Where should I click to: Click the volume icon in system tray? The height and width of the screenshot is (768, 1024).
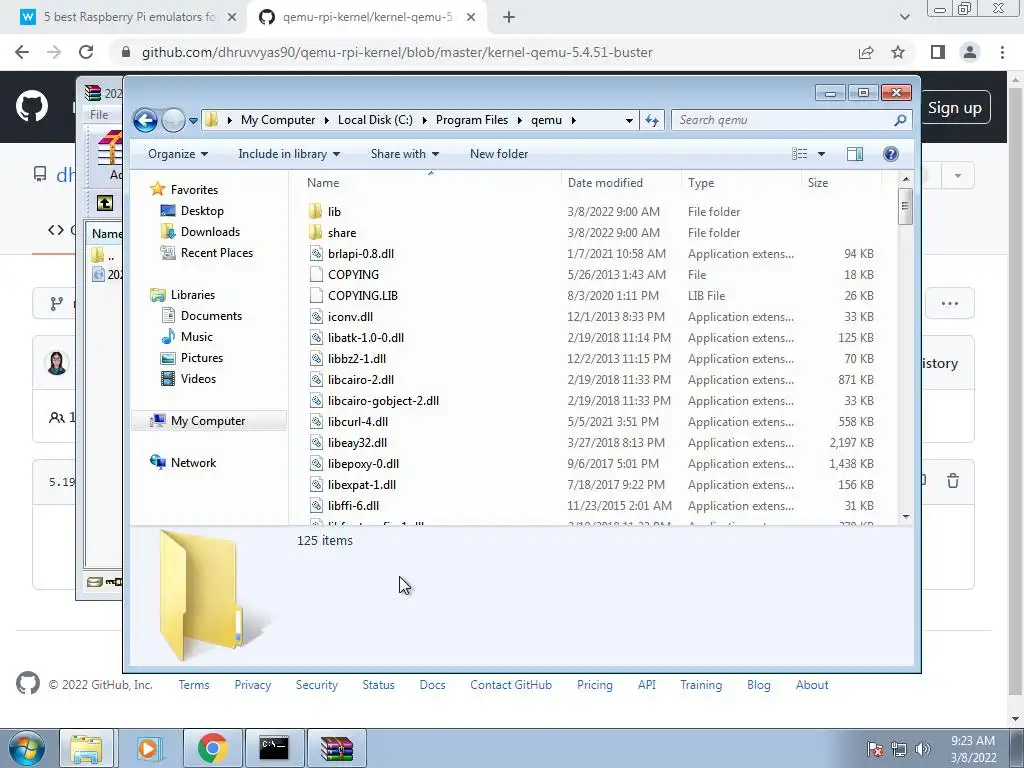click(x=922, y=749)
